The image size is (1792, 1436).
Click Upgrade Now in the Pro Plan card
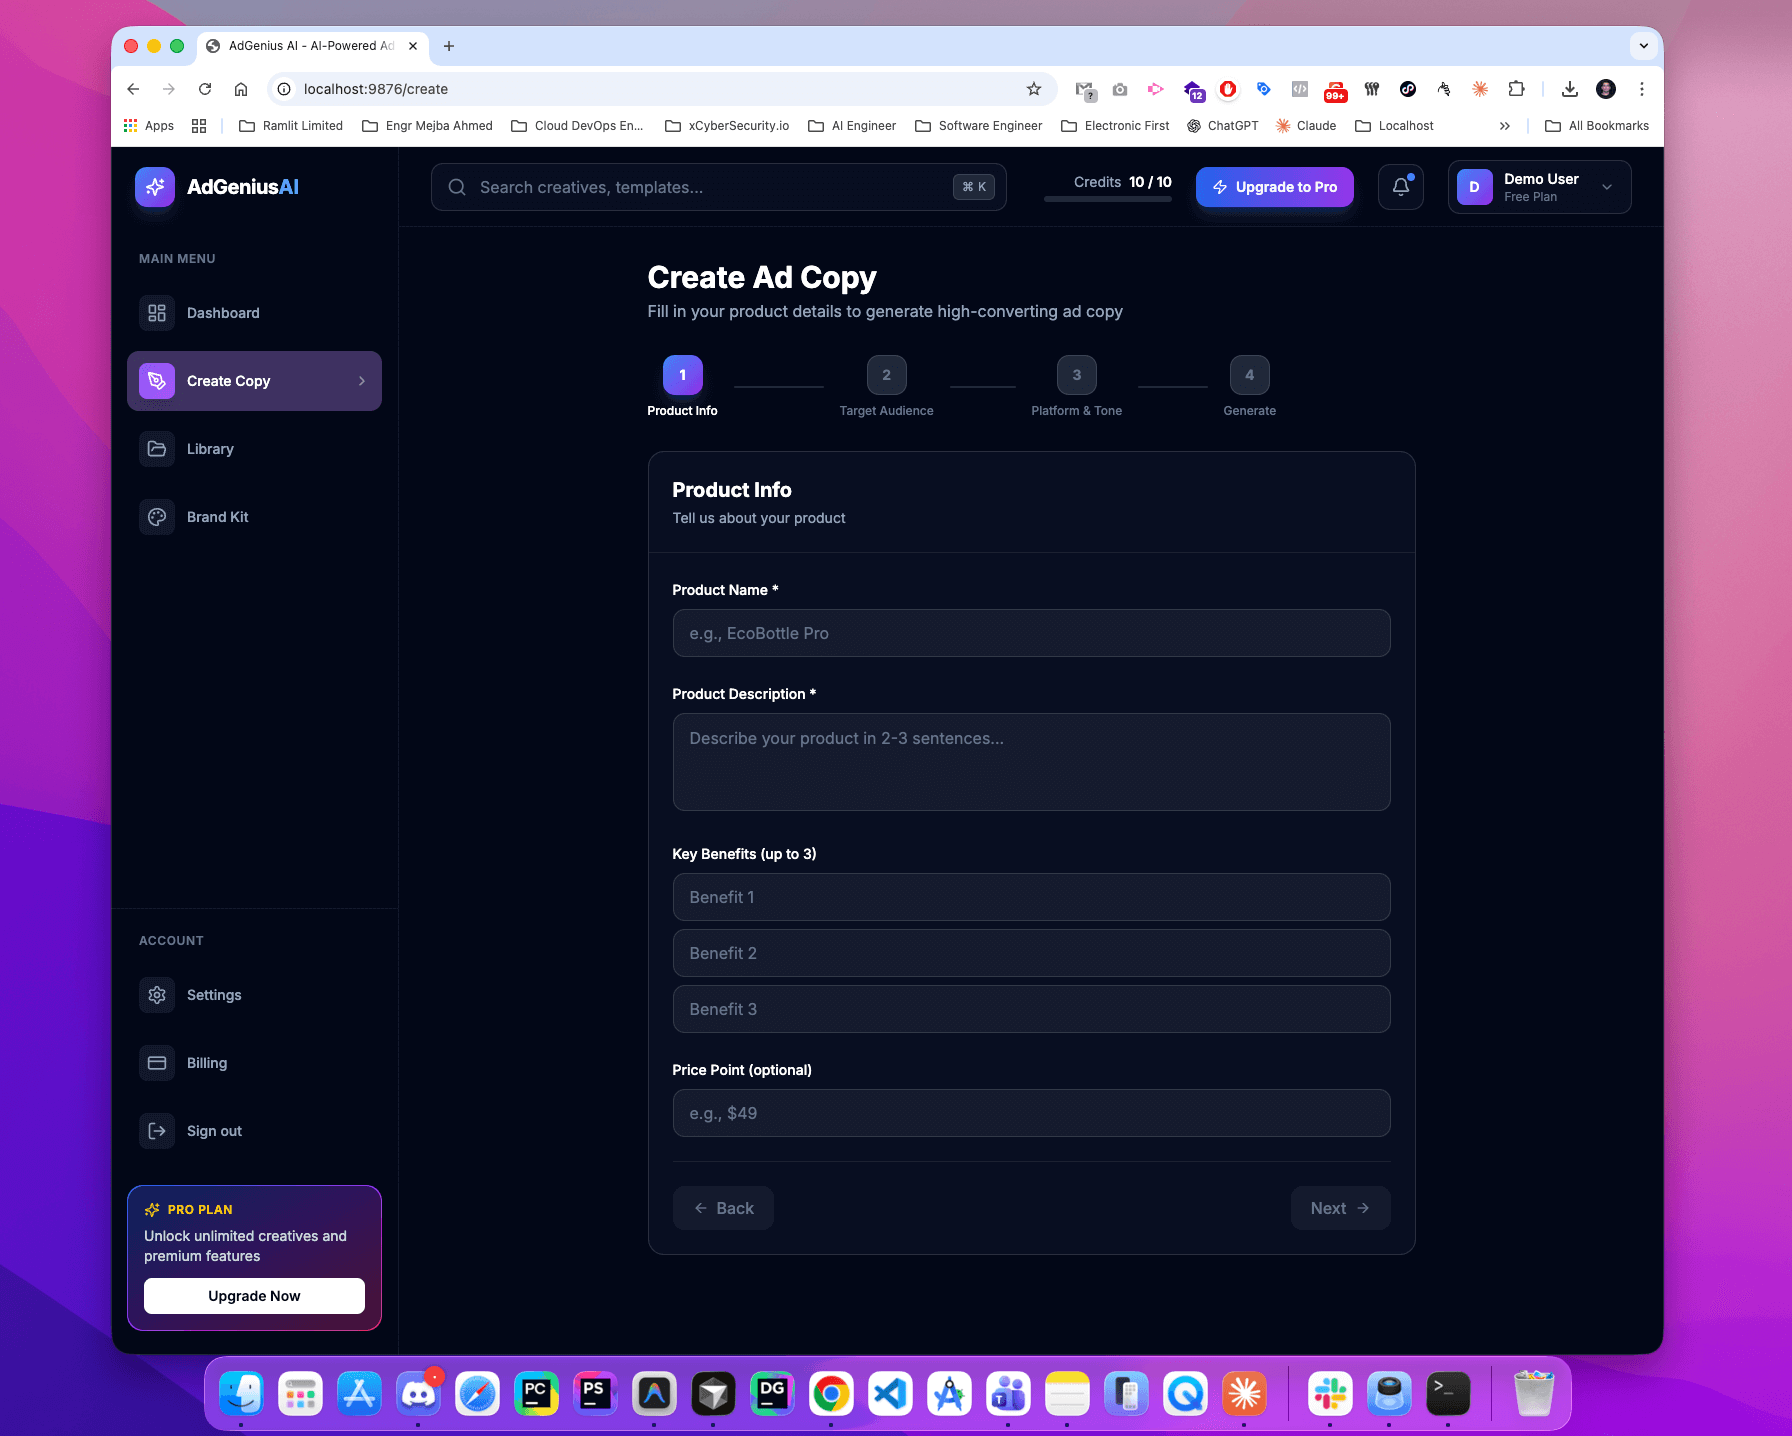[253, 1295]
